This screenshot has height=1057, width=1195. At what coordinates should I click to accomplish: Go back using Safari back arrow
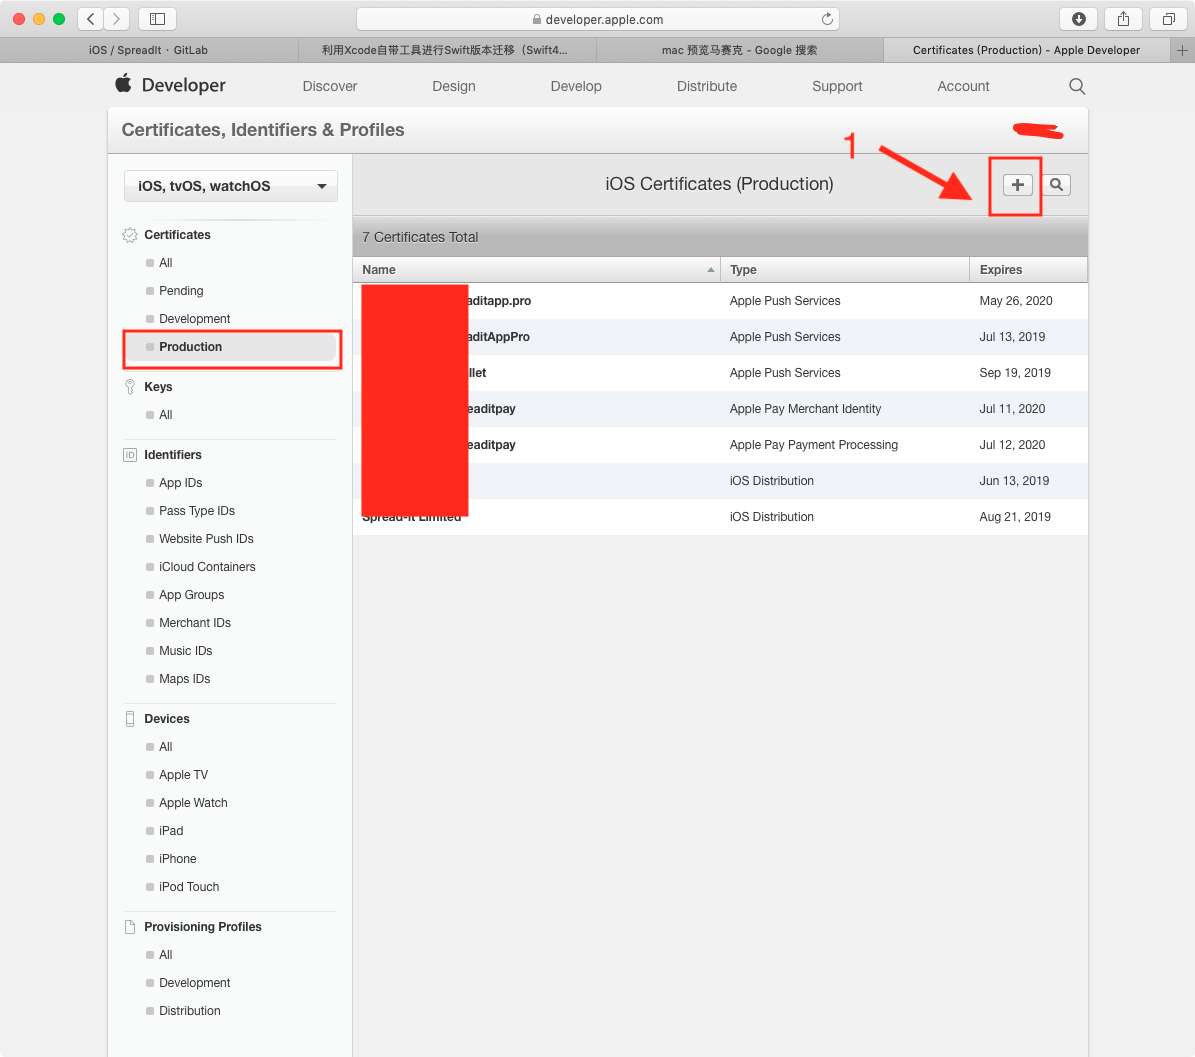click(x=91, y=19)
